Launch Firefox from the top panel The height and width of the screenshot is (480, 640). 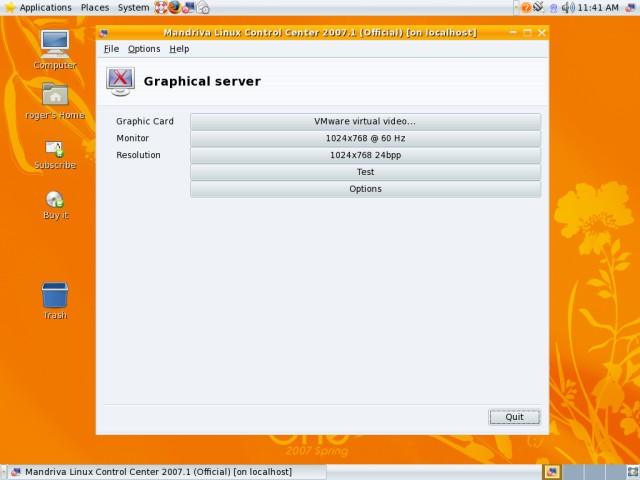coord(174,7)
